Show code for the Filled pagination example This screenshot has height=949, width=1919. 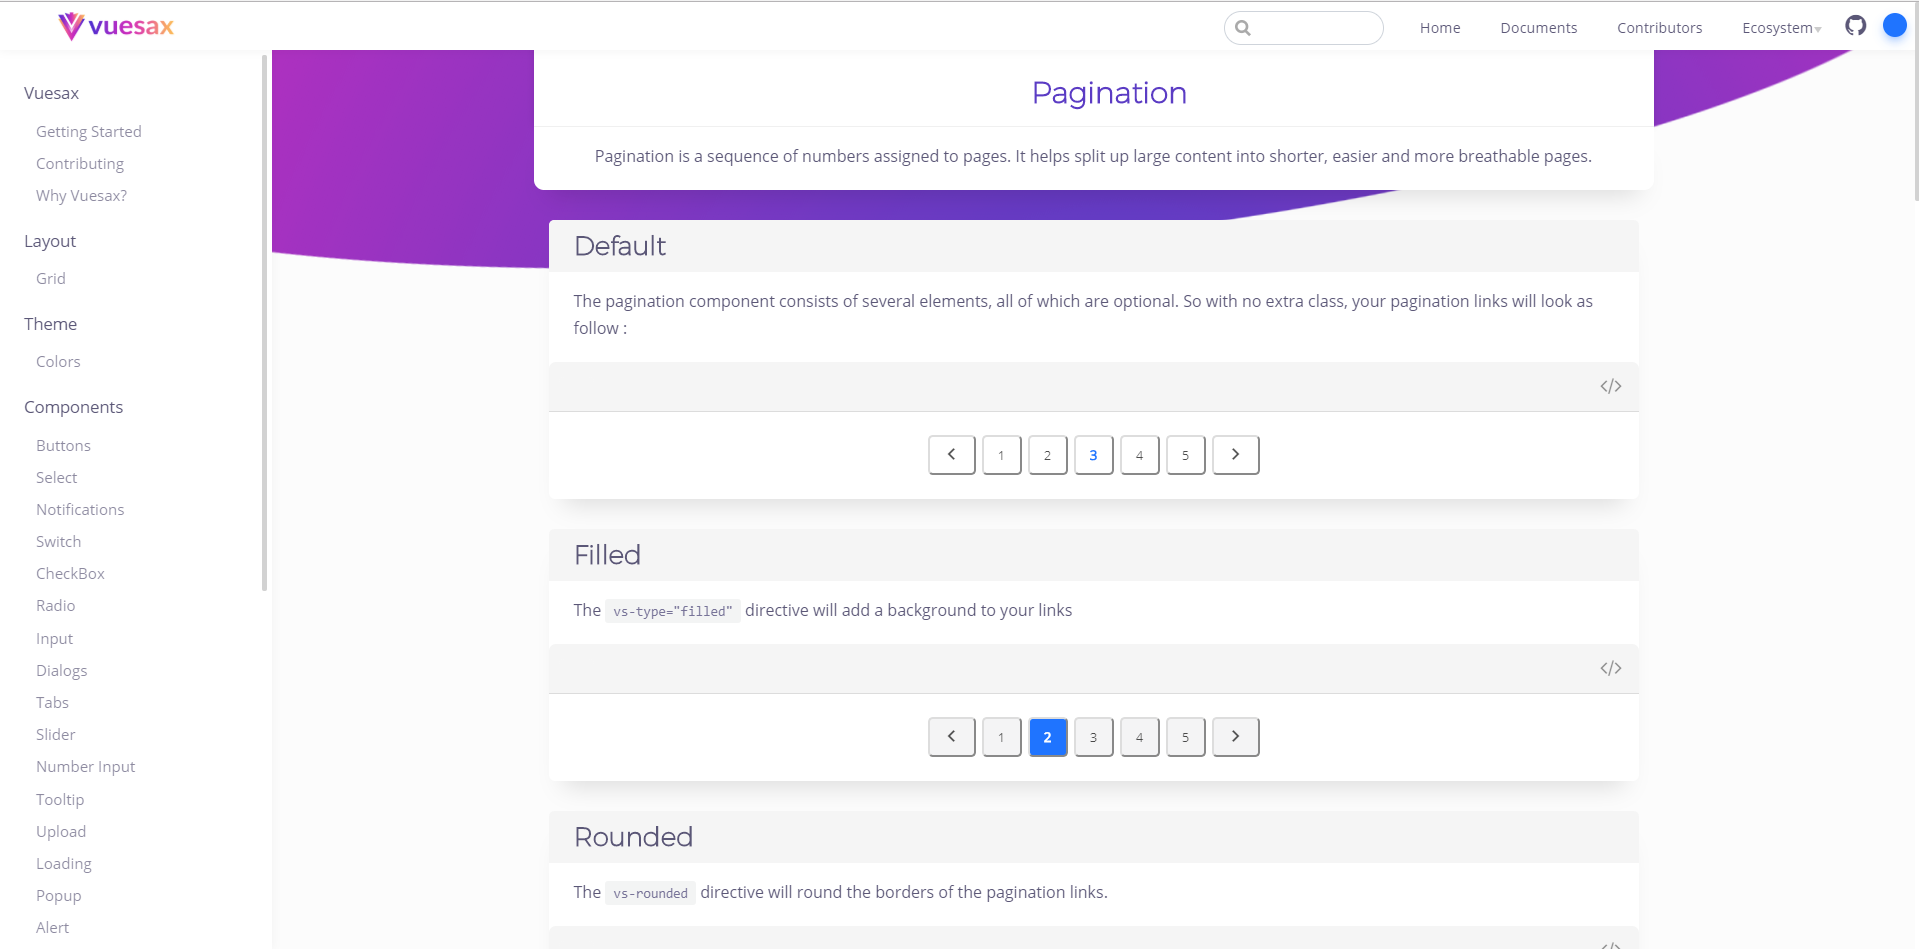point(1610,668)
